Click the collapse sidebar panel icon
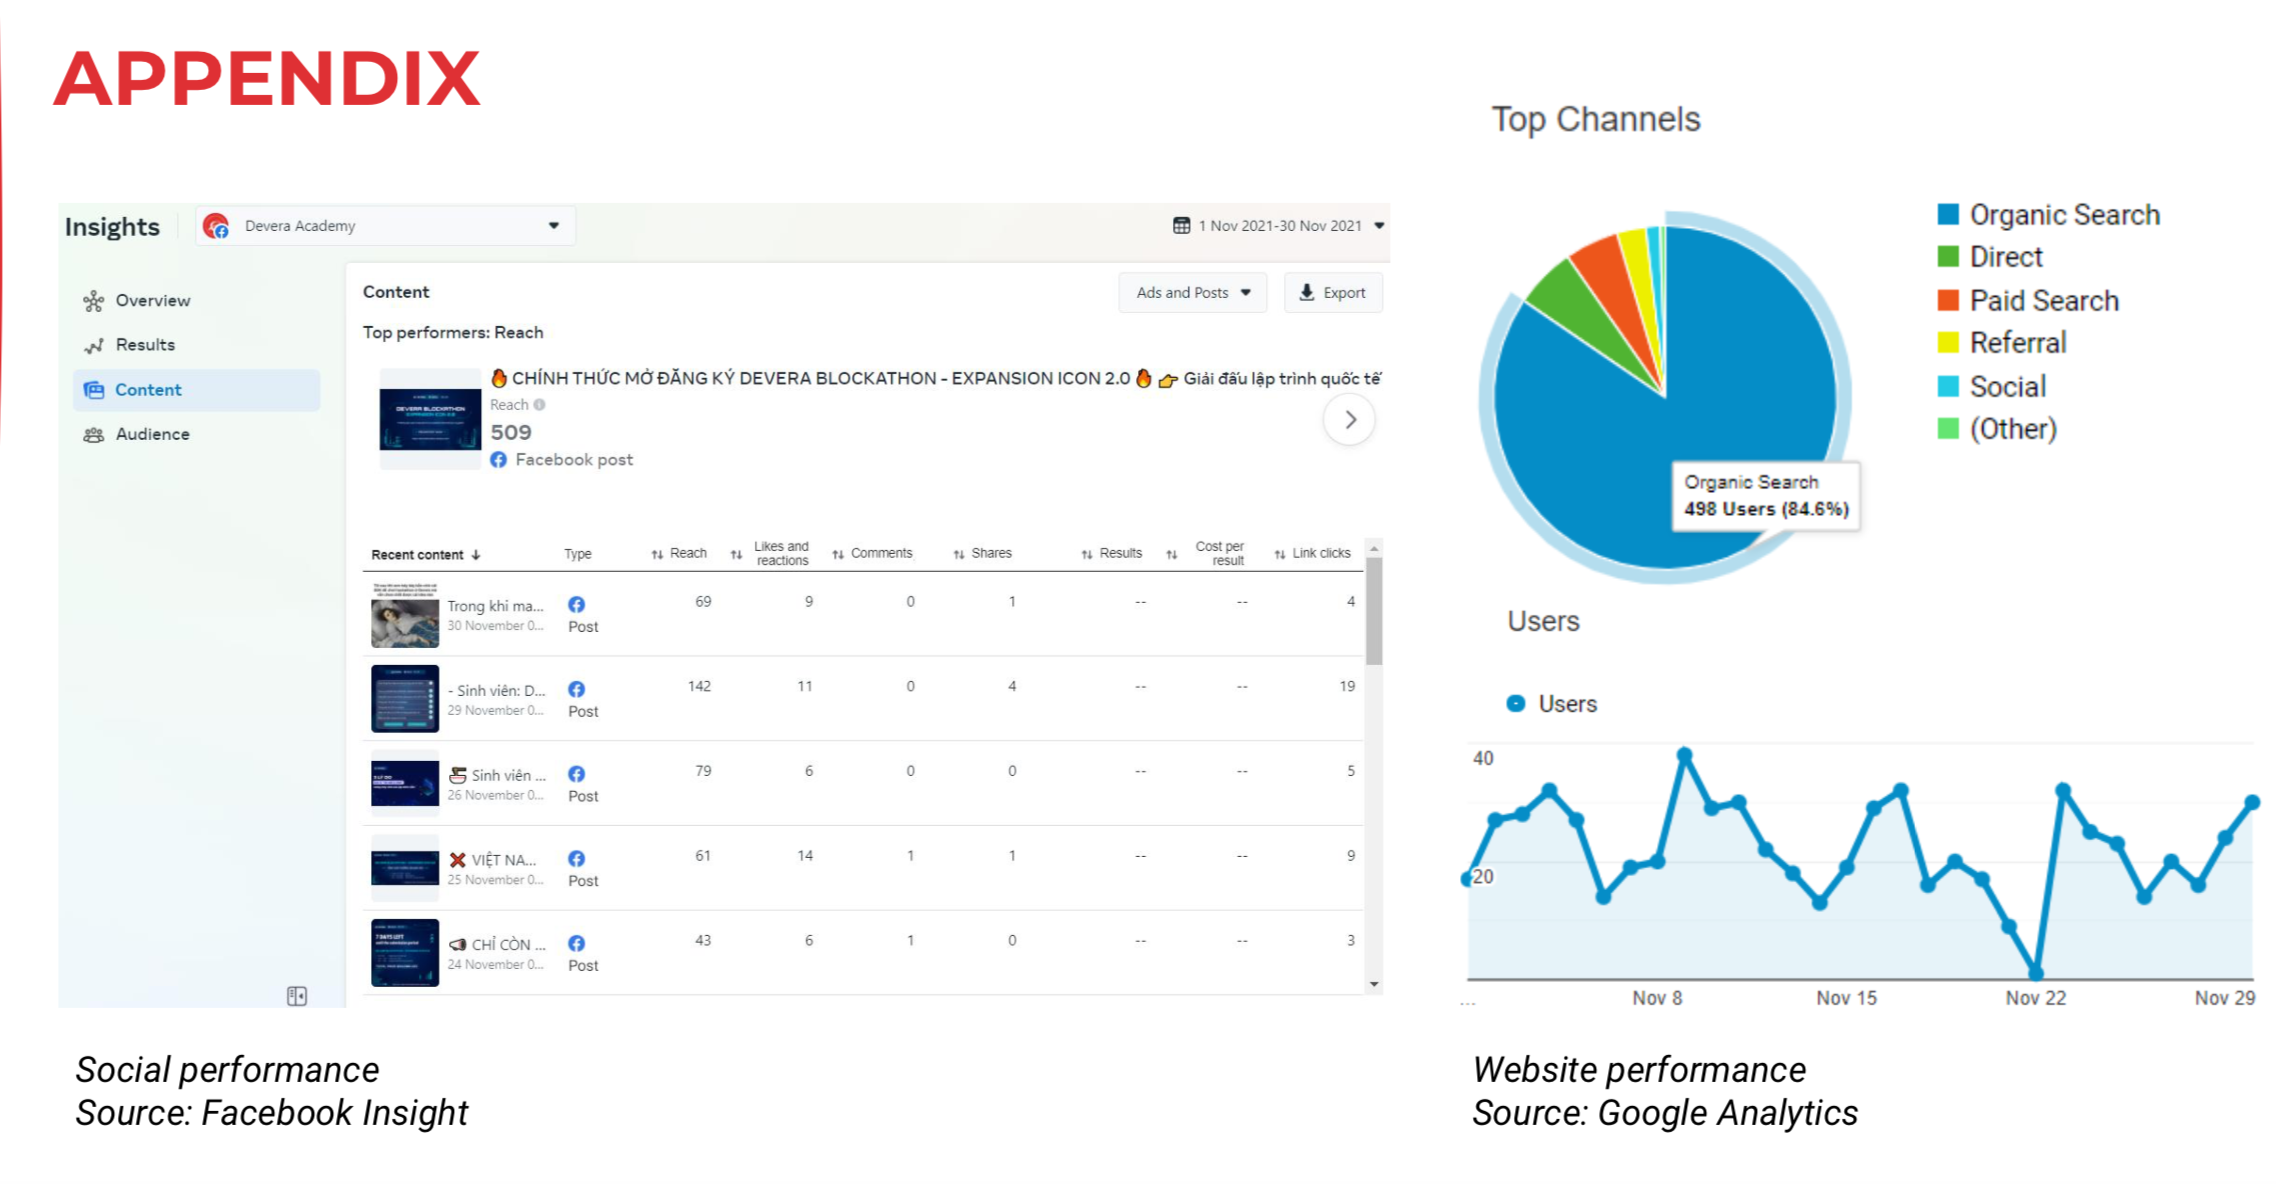 pyautogui.click(x=297, y=996)
